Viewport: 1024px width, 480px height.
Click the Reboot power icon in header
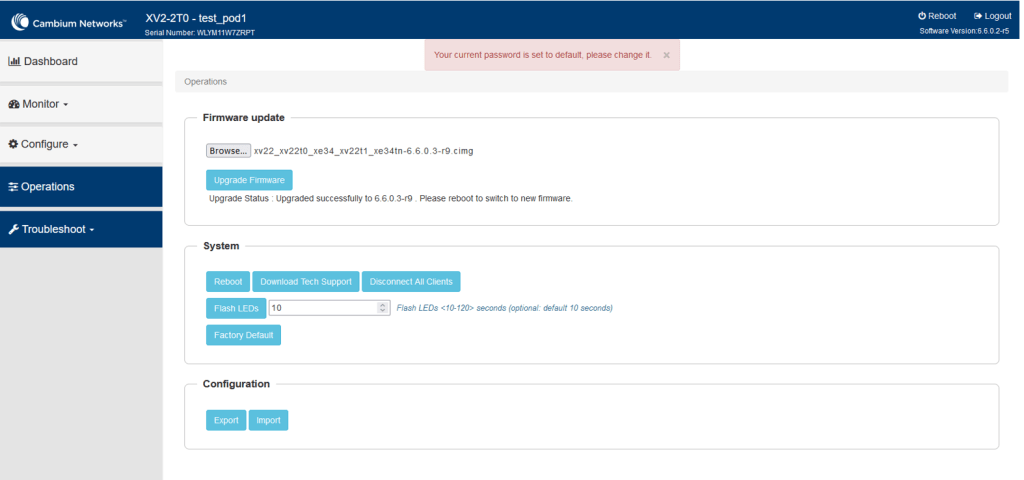point(922,16)
